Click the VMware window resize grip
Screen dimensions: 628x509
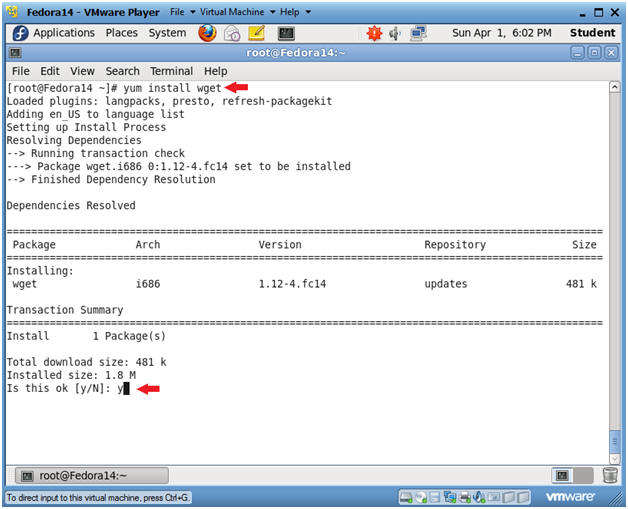616,499
